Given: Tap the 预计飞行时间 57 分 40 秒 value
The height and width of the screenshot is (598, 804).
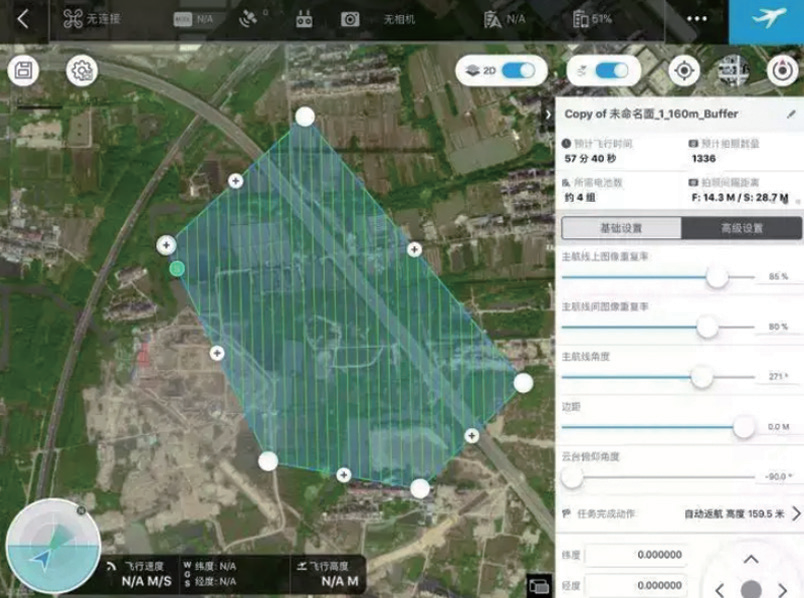Looking at the screenshot, I should tap(590, 158).
